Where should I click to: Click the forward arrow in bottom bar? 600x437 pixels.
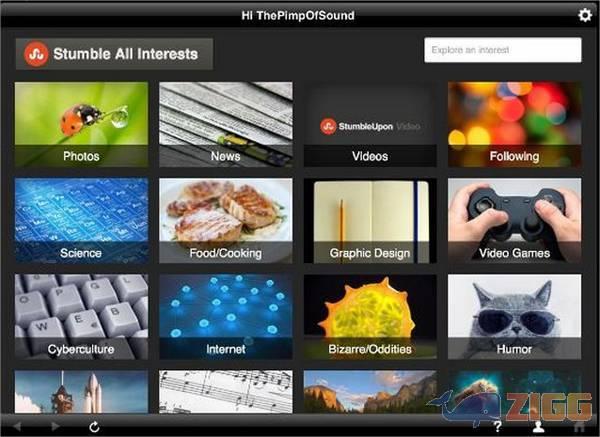[55, 426]
